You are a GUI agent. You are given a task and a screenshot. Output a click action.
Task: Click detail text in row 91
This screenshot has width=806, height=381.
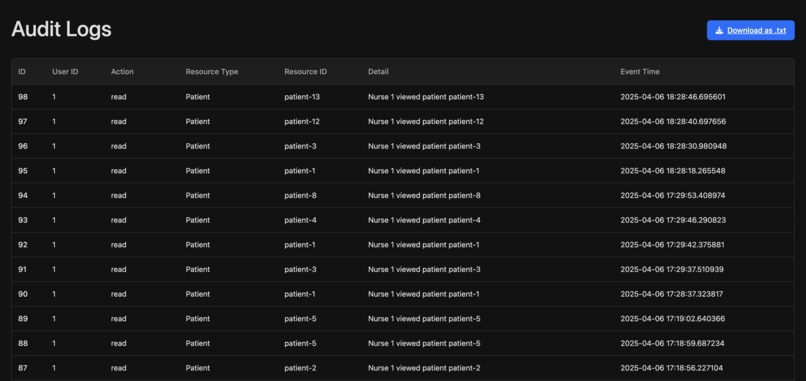click(x=424, y=269)
